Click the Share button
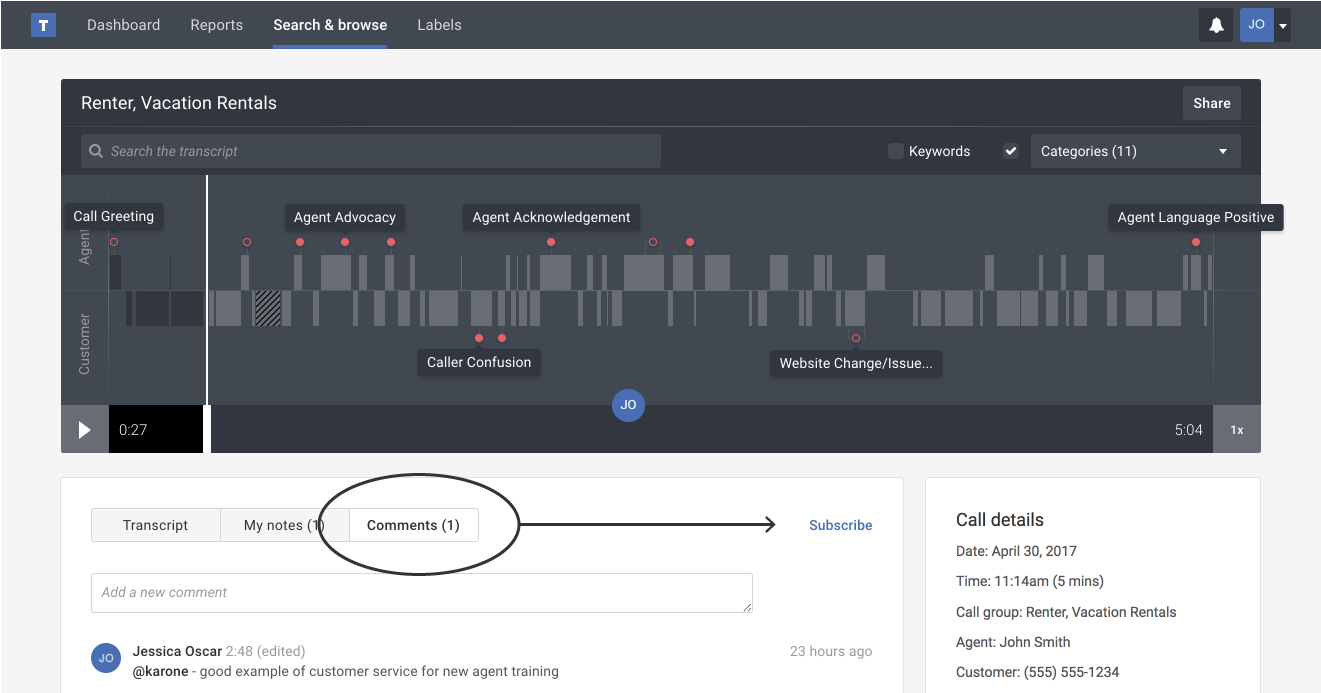This screenshot has height=693, width=1321. [x=1211, y=103]
